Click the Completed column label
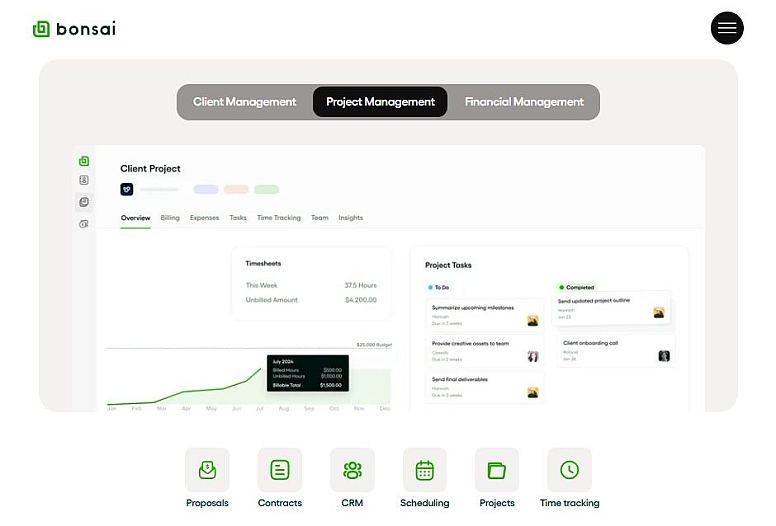Image resolution: width=776 pixels, height=526 pixels. tap(577, 287)
